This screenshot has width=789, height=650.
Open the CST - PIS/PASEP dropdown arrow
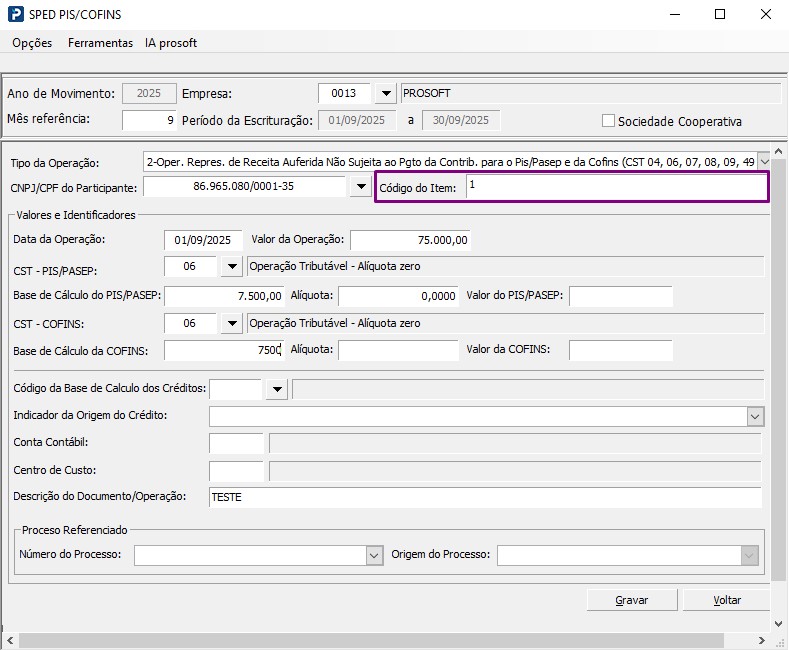click(231, 266)
